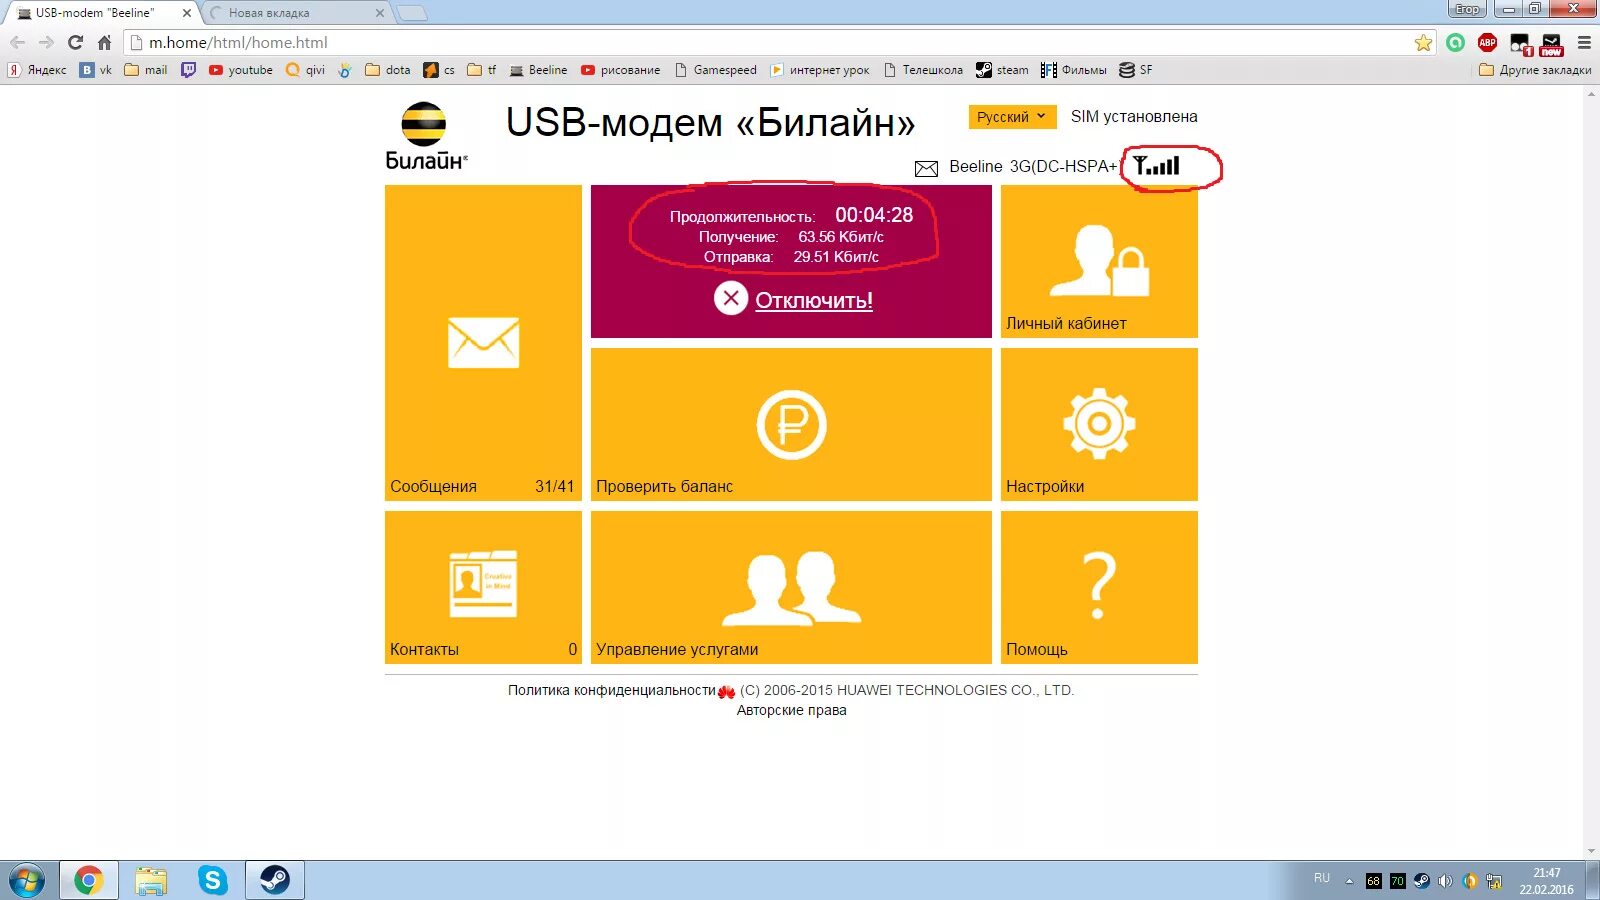Click the browser forward arrow
1600x900 pixels.
(x=46, y=42)
